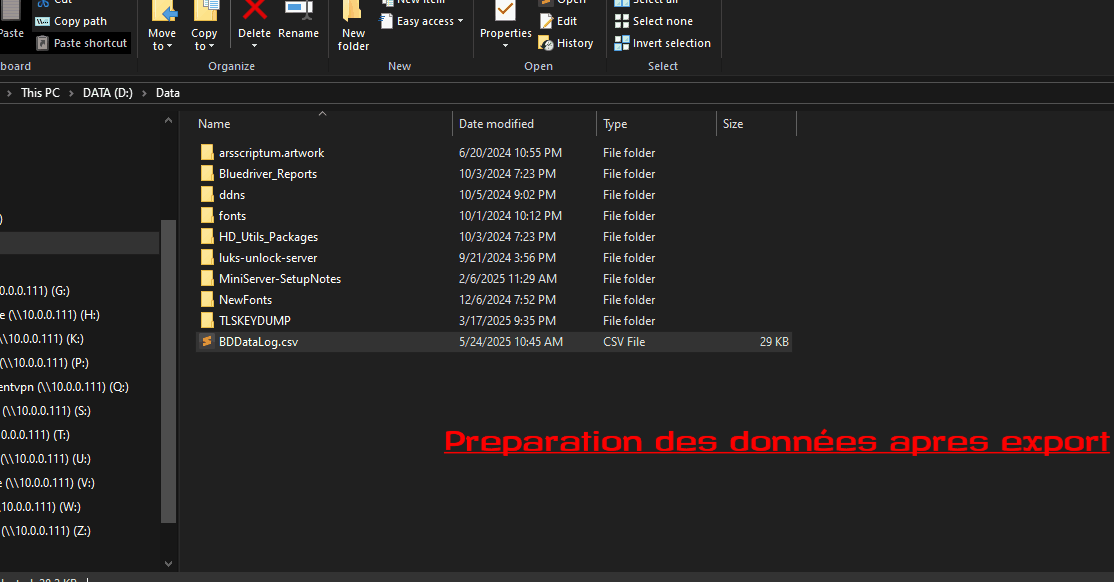
Task: Click the navigation pane scrollbar thumb
Action: [x=168, y=372]
